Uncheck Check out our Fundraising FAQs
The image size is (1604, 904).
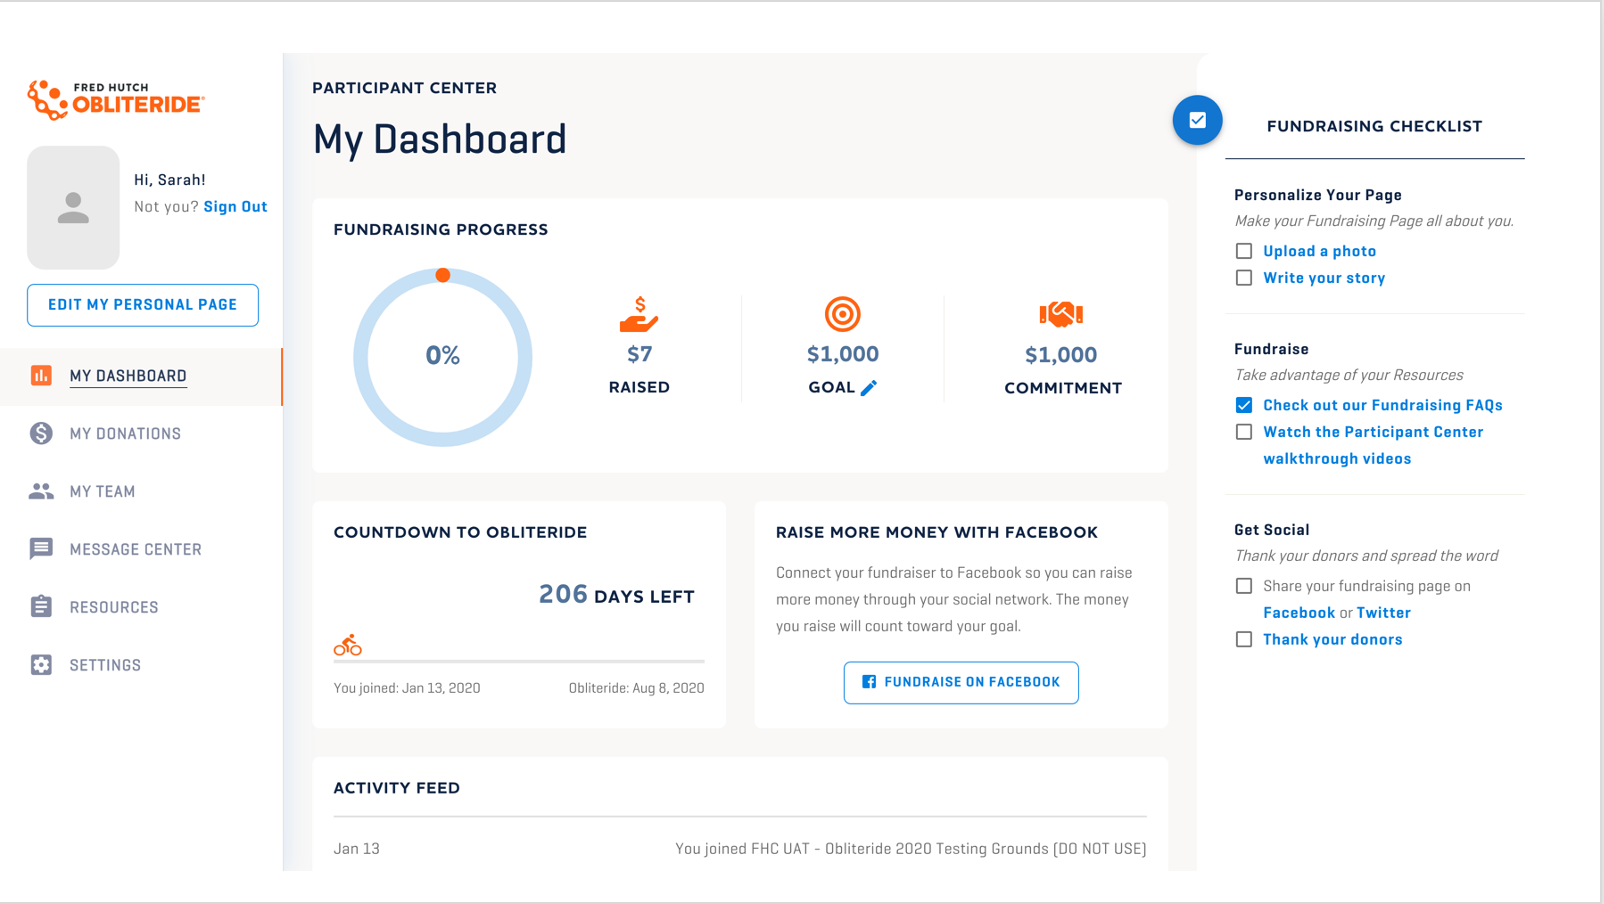tap(1244, 405)
